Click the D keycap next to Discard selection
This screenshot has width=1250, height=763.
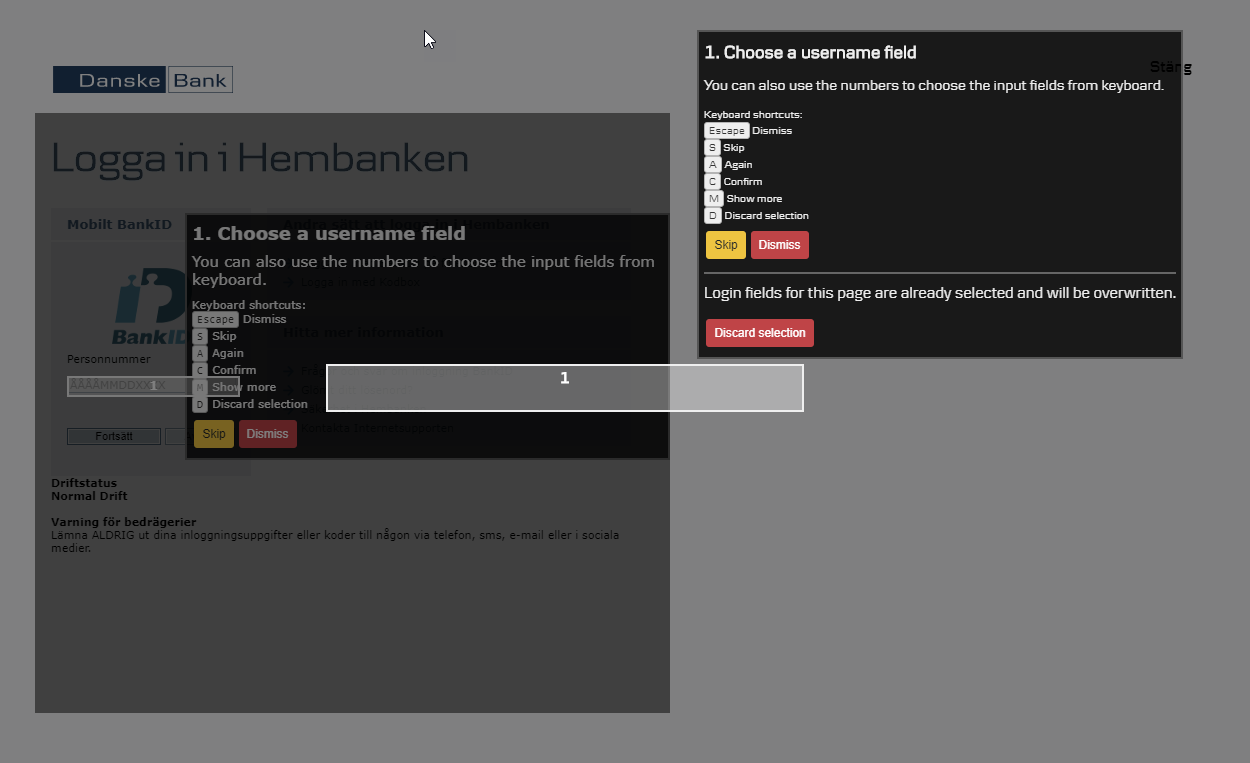click(710, 215)
